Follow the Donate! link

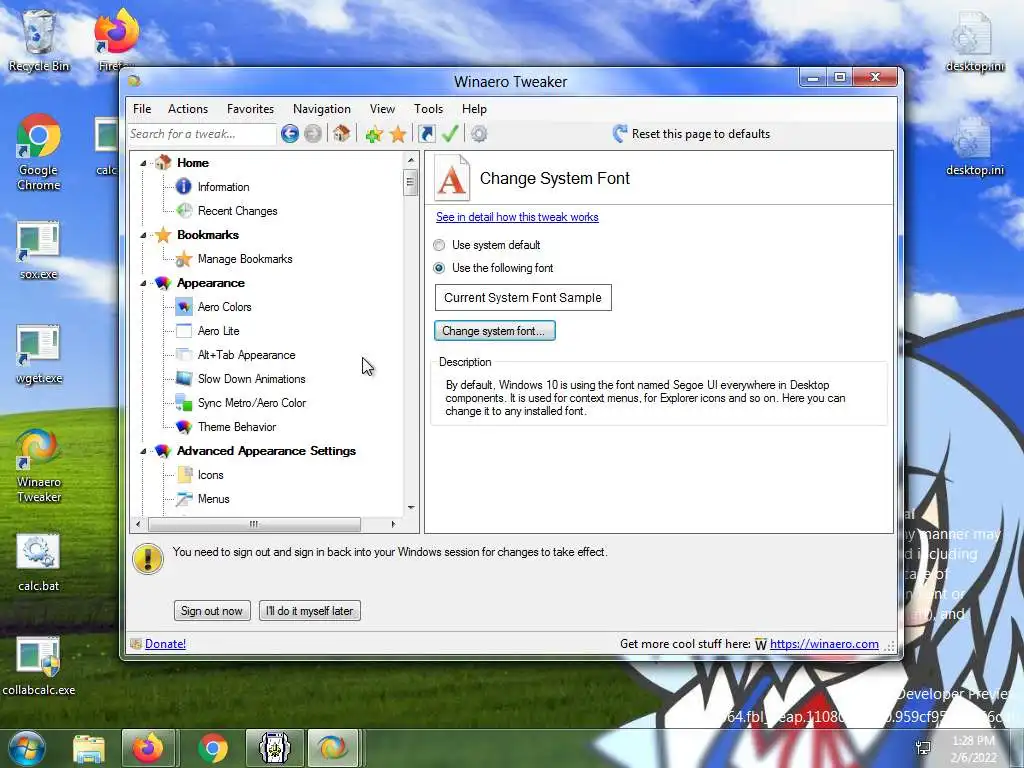[165, 644]
